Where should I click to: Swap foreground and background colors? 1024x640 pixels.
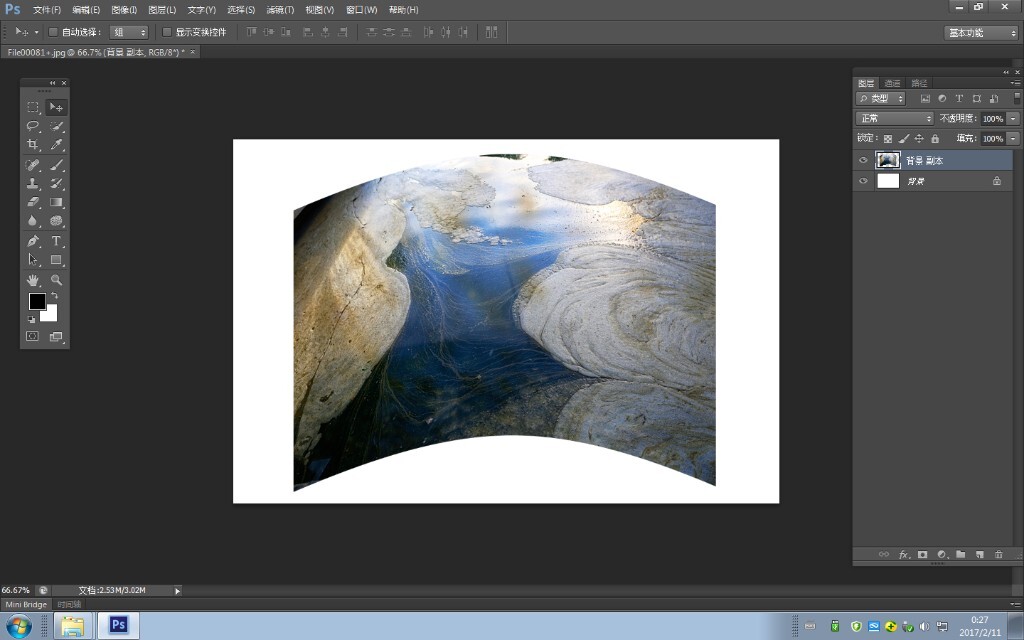[x=55, y=296]
